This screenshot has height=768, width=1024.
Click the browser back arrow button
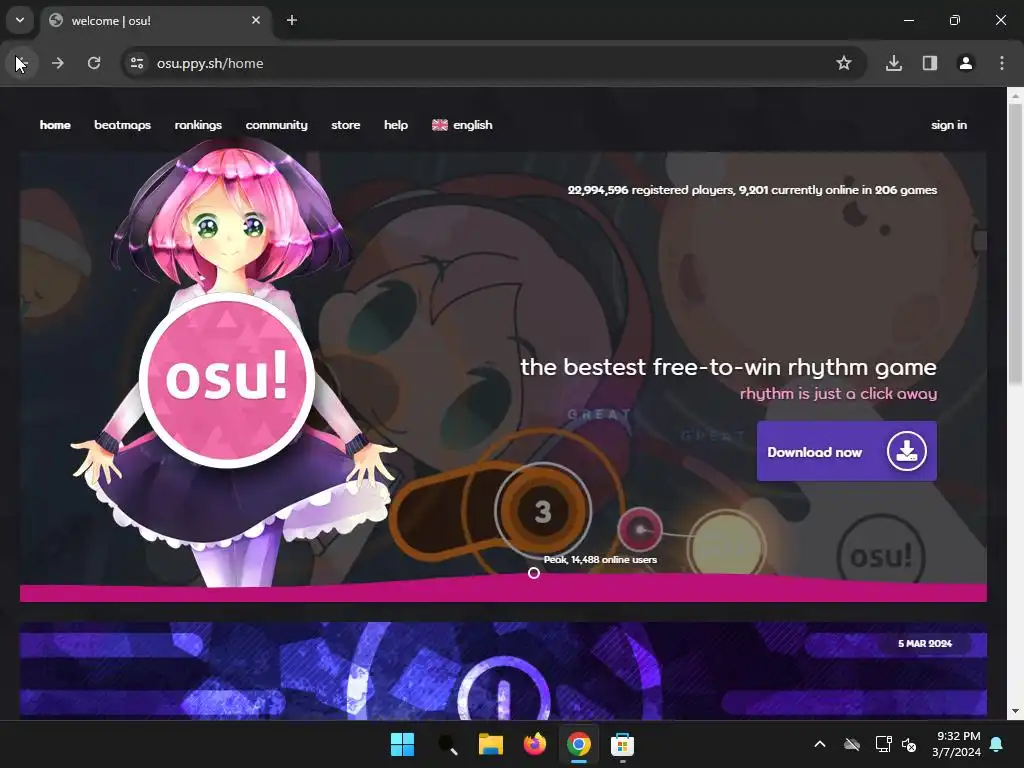pyautogui.click(x=22, y=63)
